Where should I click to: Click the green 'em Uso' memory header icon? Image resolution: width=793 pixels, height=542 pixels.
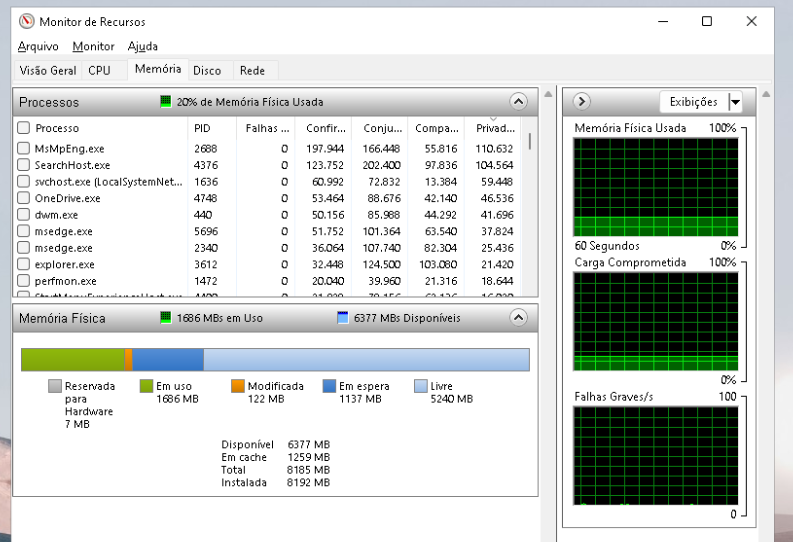(166, 318)
